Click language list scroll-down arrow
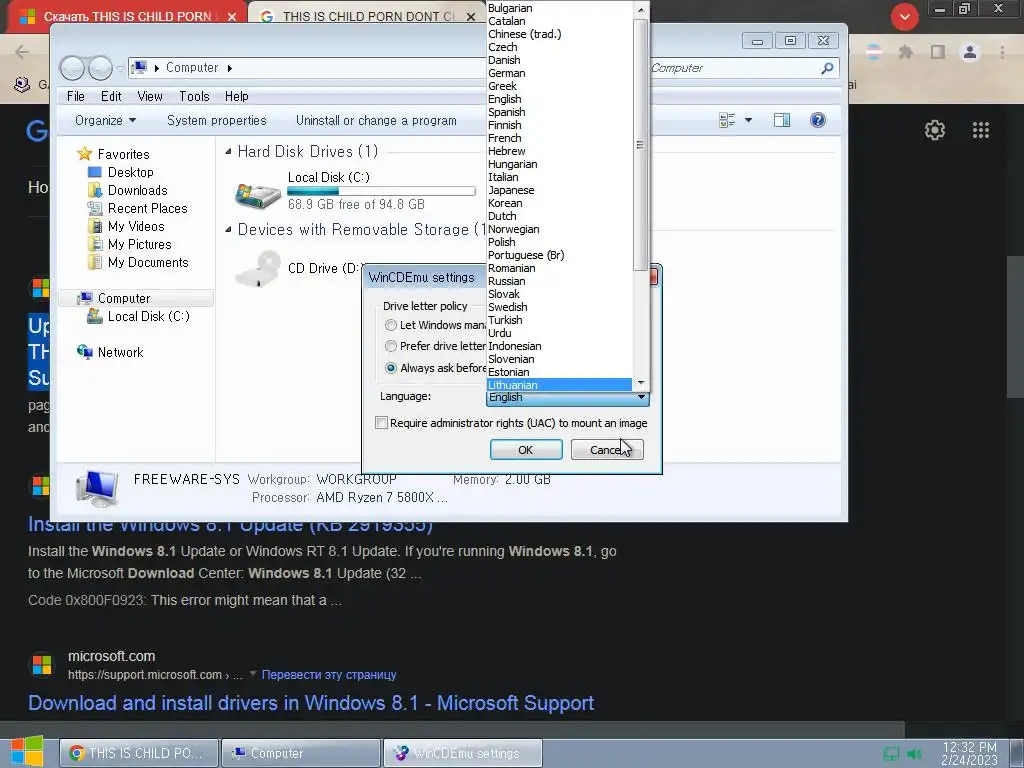 pyautogui.click(x=641, y=383)
